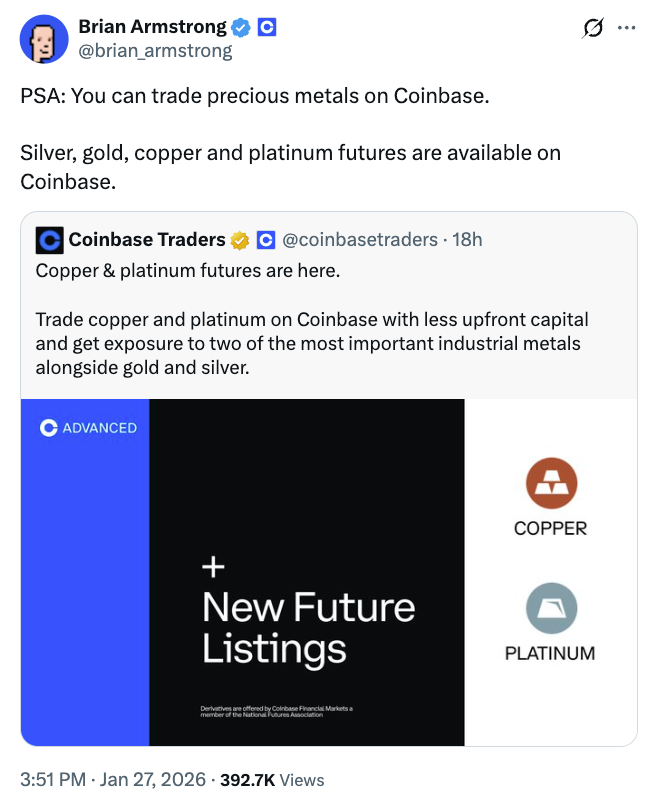The height and width of the screenshot is (800, 657).
Task: Click the Coinbase Traders square logo avatar
Action: pyautogui.click(x=49, y=240)
